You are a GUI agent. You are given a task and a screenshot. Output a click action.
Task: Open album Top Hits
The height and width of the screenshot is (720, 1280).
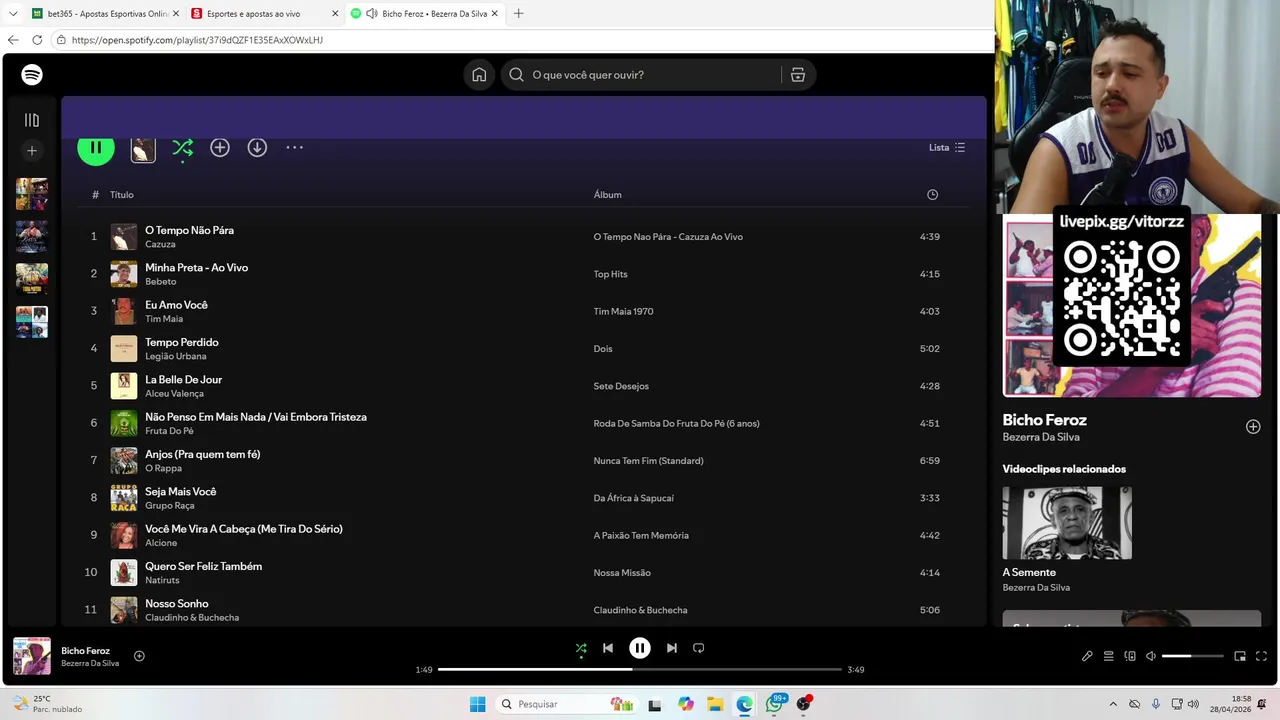tap(610, 274)
